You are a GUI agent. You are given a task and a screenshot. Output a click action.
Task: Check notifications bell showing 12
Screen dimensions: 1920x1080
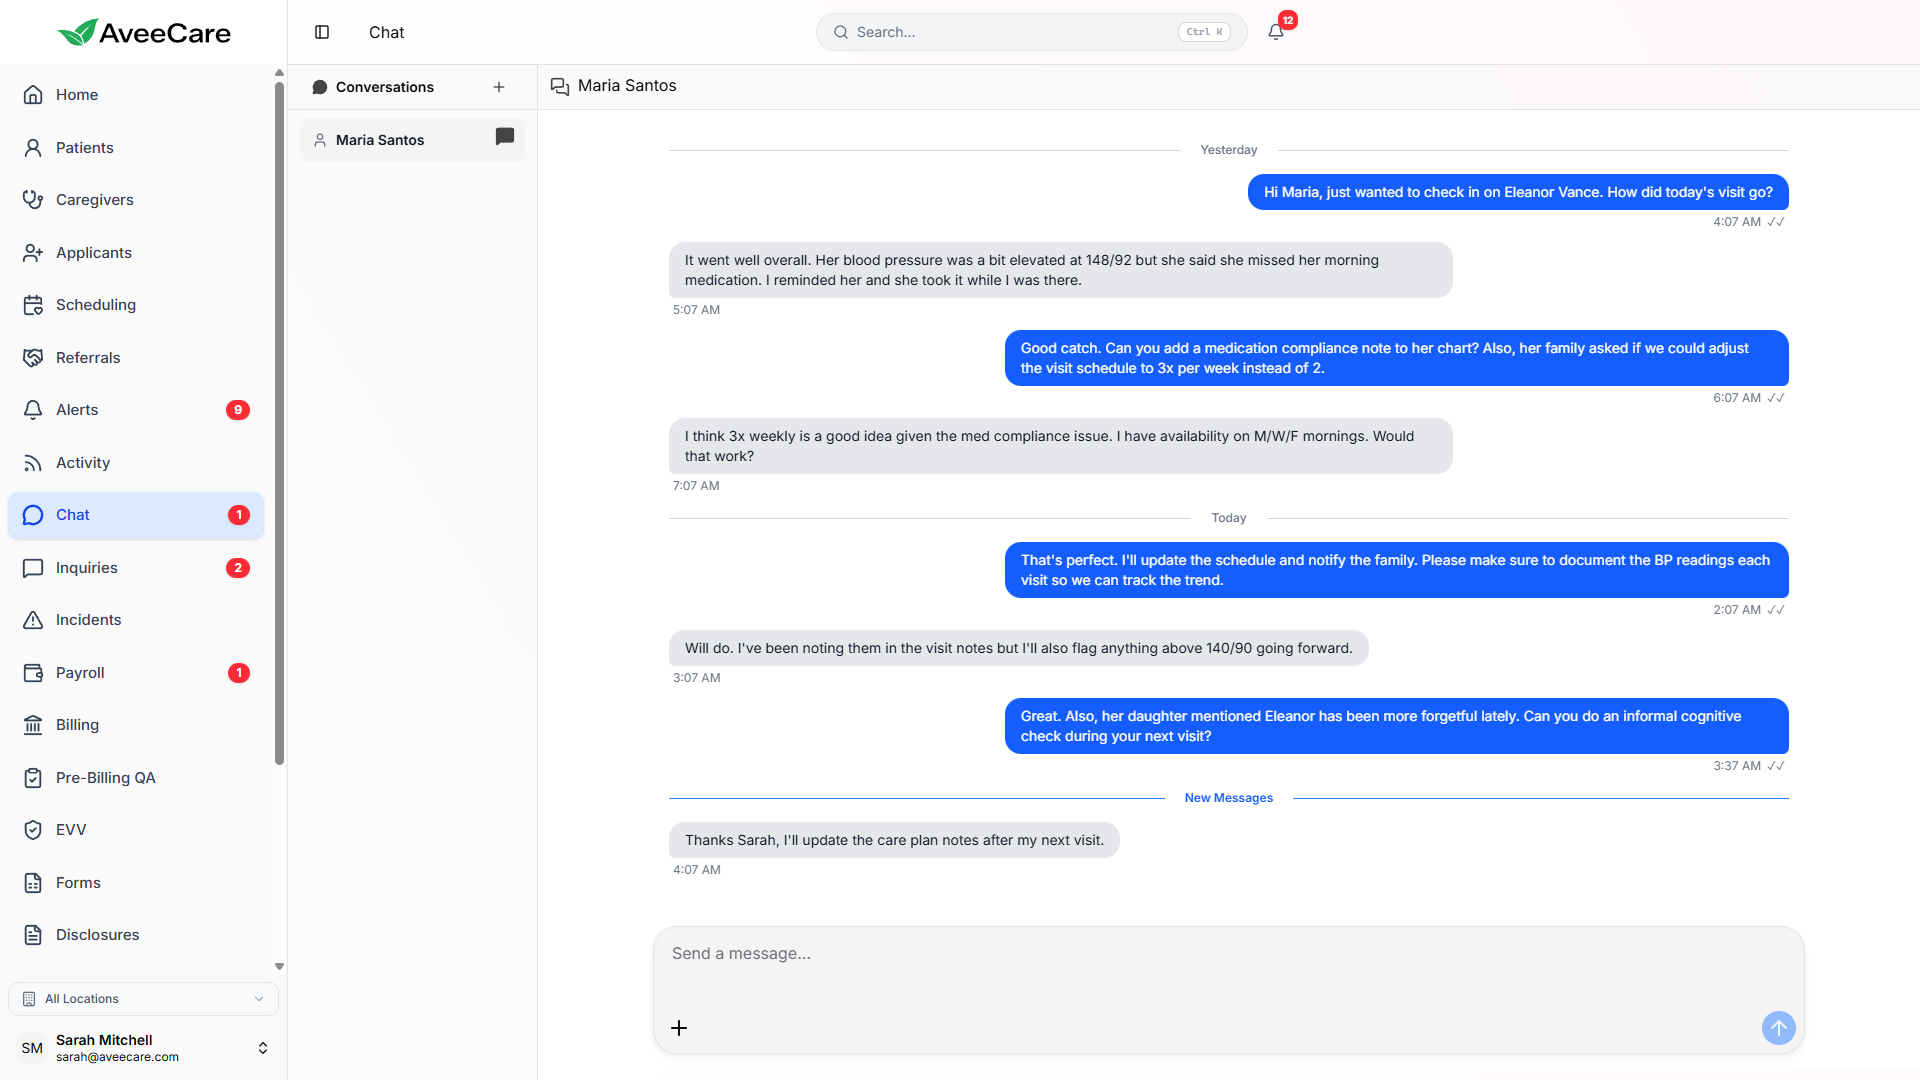tap(1276, 31)
